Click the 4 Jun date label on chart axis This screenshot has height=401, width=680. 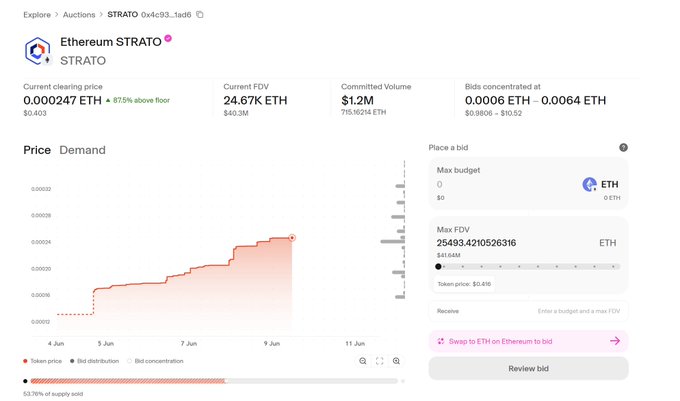pyautogui.click(x=56, y=343)
